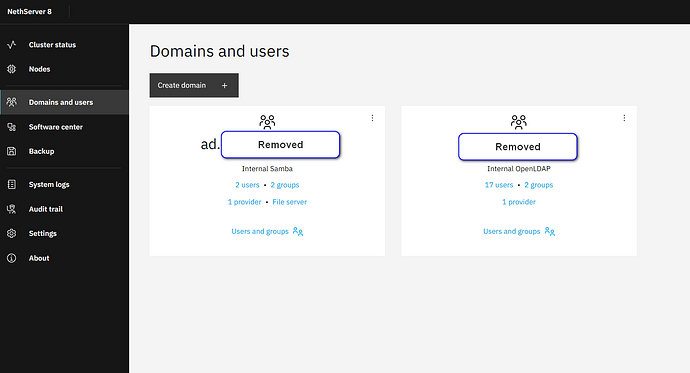
Task: Open Users and groups for Samba domain
Action: 267,231
